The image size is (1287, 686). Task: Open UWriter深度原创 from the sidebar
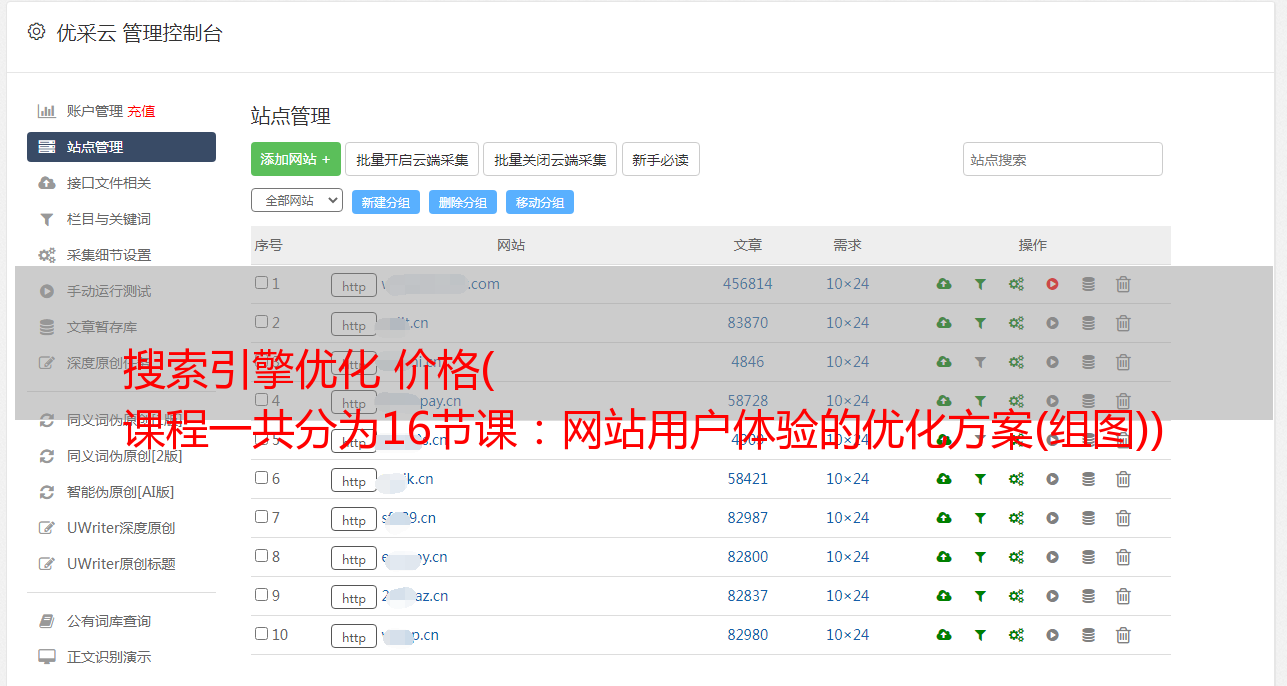(x=120, y=528)
